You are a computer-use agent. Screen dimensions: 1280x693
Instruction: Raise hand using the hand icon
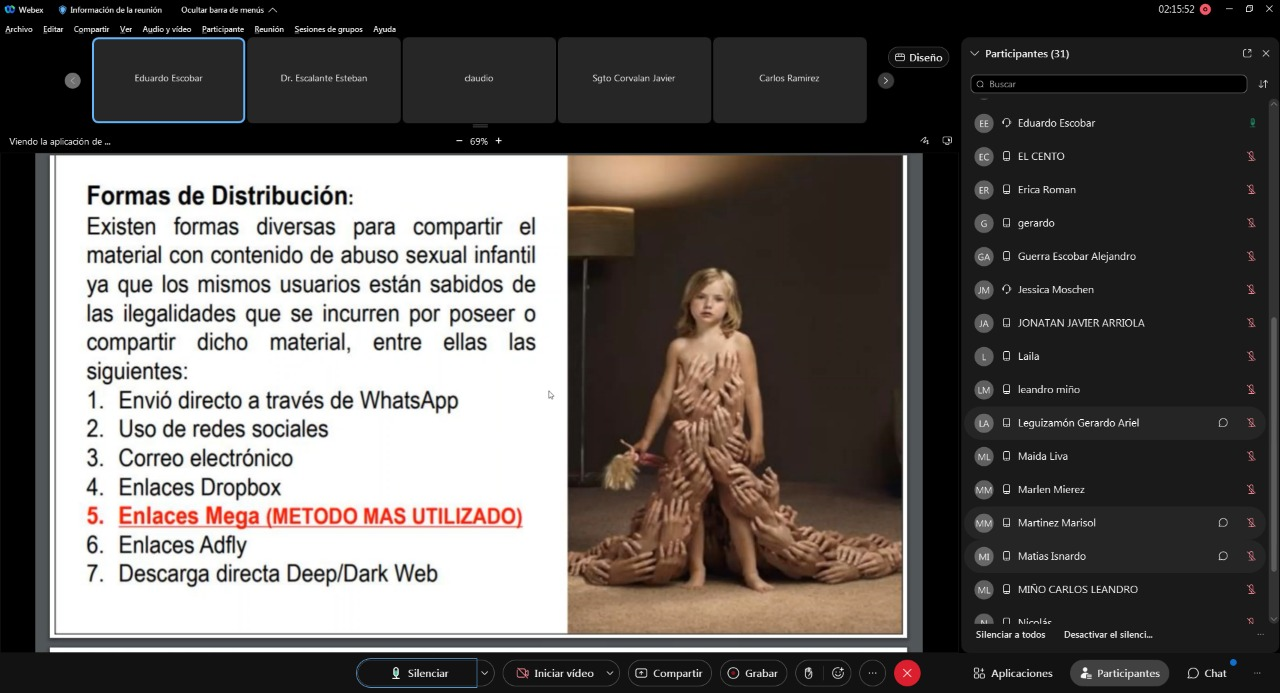(x=808, y=673)
